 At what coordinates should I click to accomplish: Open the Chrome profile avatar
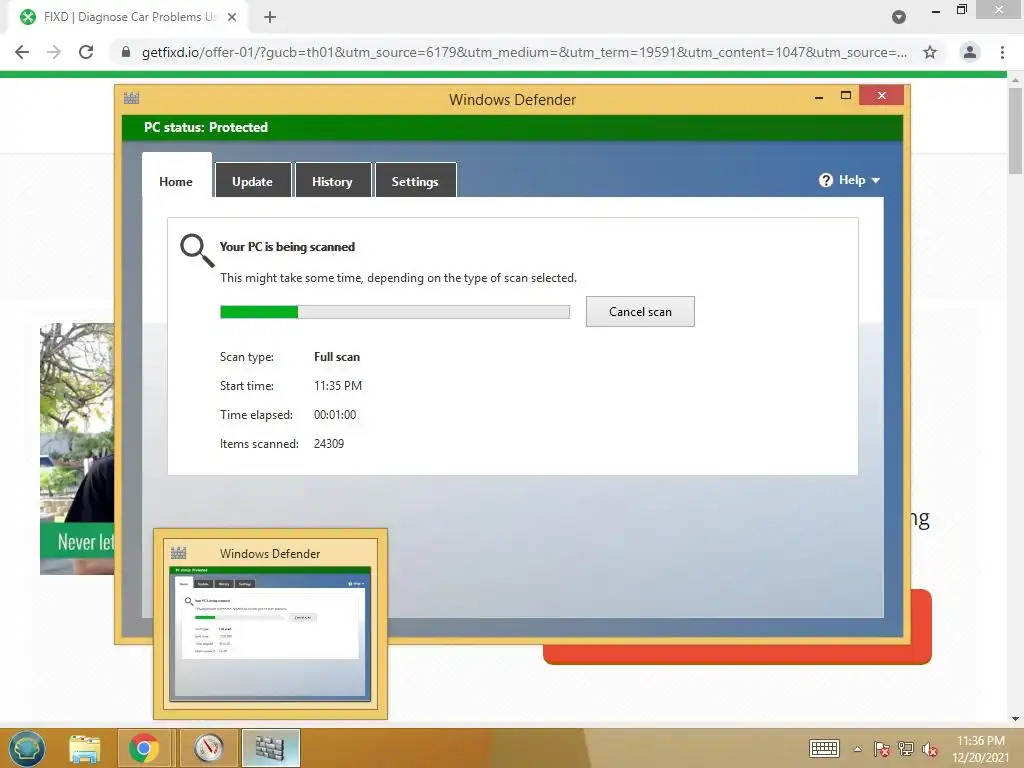coord(970,52)
